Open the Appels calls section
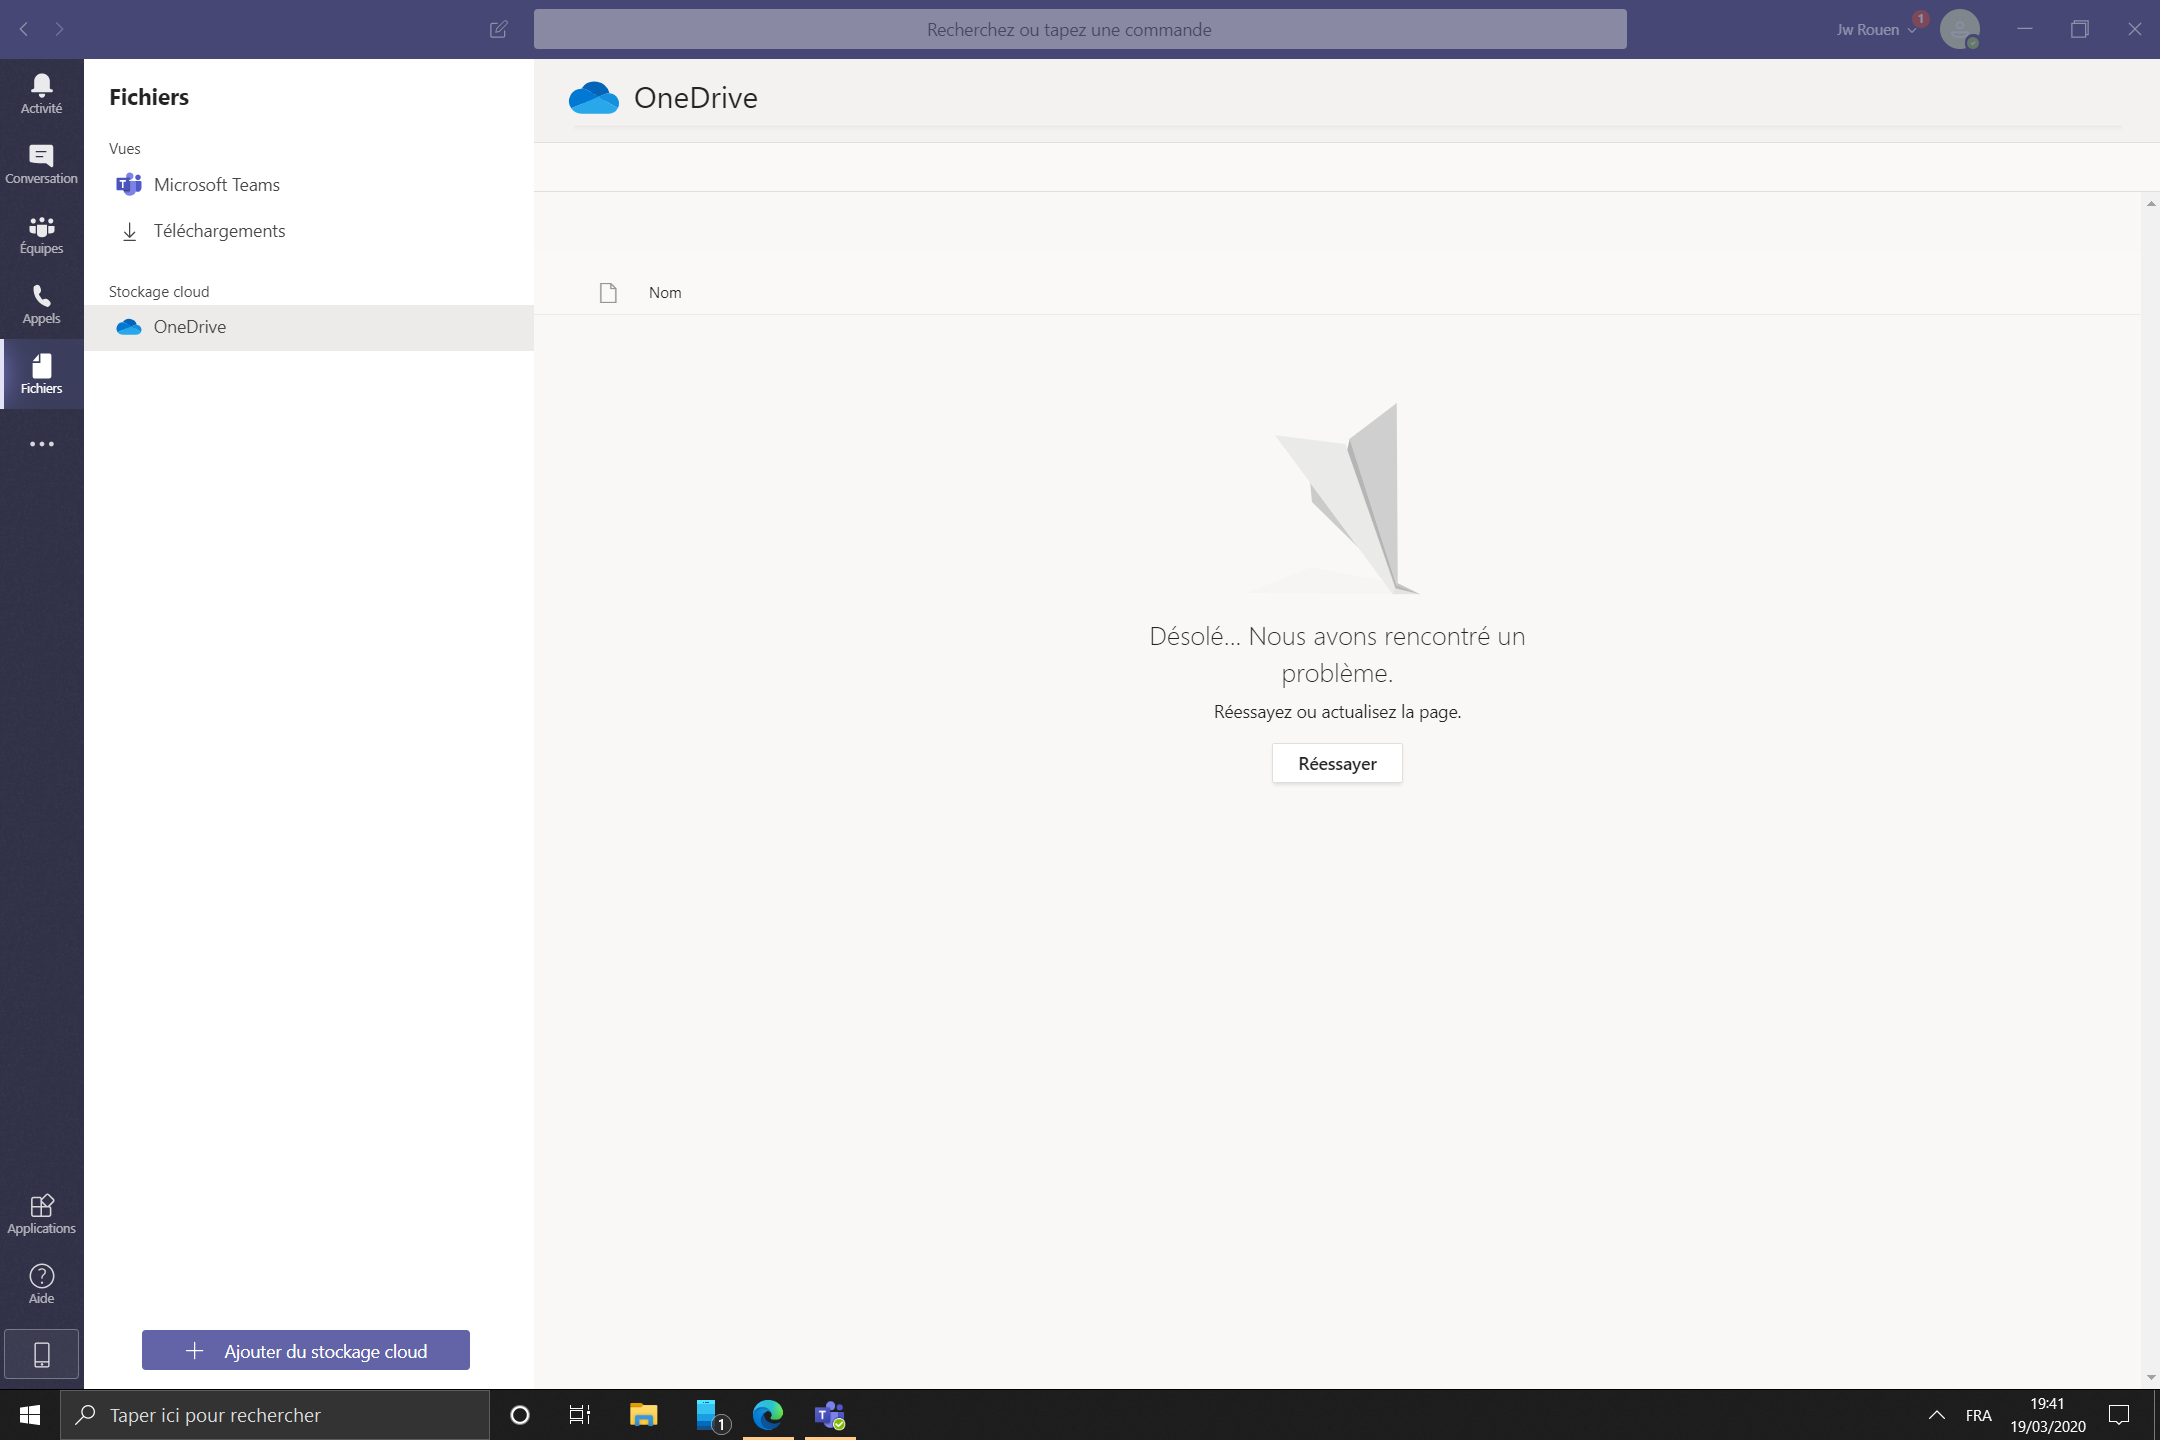This screenshot has height=1440, width=2160. (41, 304)
